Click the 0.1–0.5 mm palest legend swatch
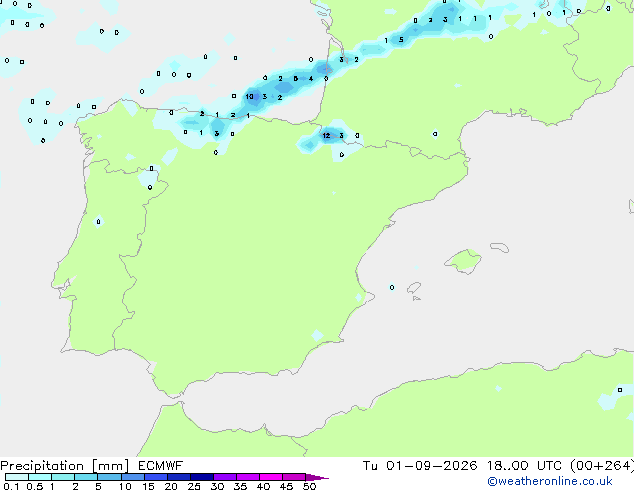 point(17,477)
